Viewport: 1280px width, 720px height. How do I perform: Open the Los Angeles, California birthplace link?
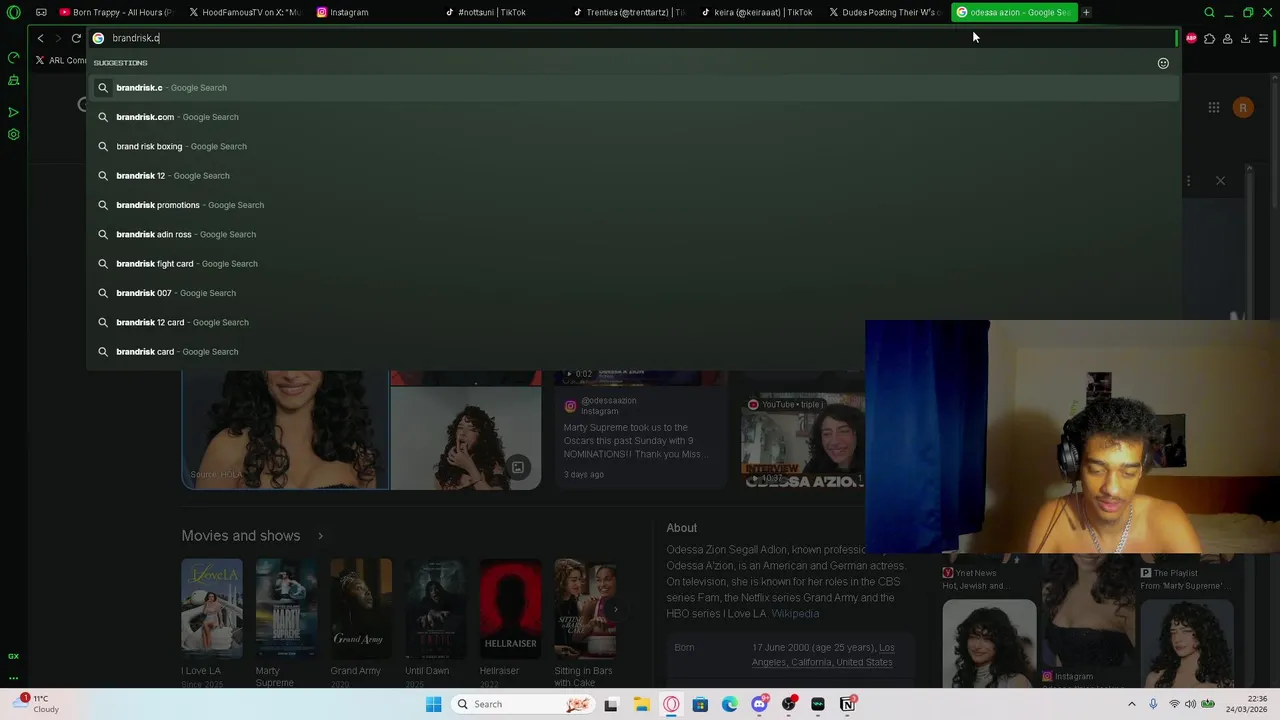click(822, 655)
